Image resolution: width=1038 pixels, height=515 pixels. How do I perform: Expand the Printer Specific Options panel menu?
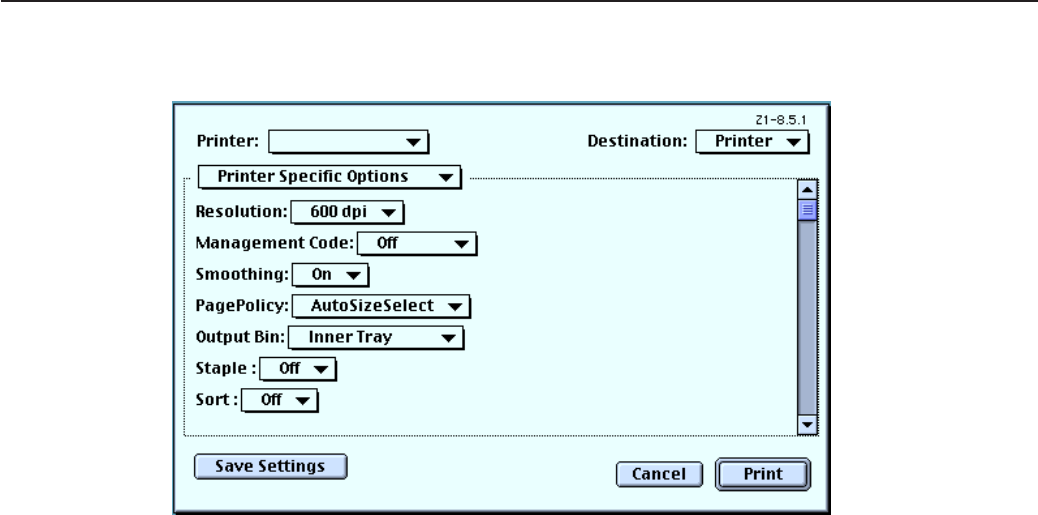(x=329, y=177)
